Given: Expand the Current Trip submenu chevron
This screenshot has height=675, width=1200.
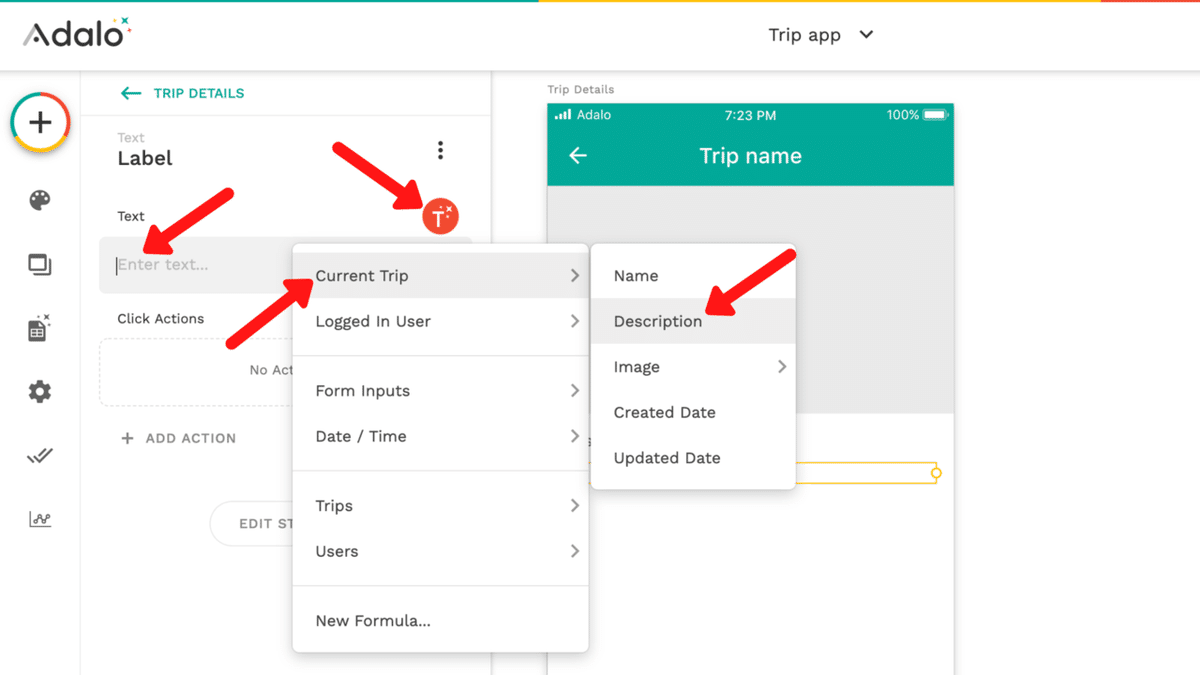Looking at the screenshot, I should pos(574,275).
